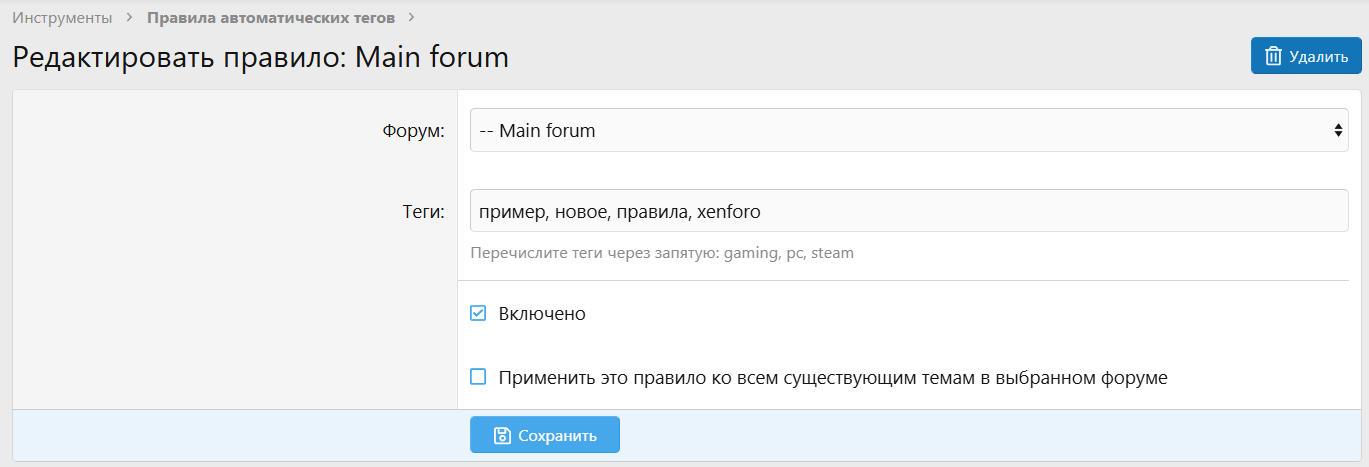The width and height of the screenshot is (1369, 467).
Task: Click the Применить это правило label text
Action: pyautogui.click(x=832, y=378)
